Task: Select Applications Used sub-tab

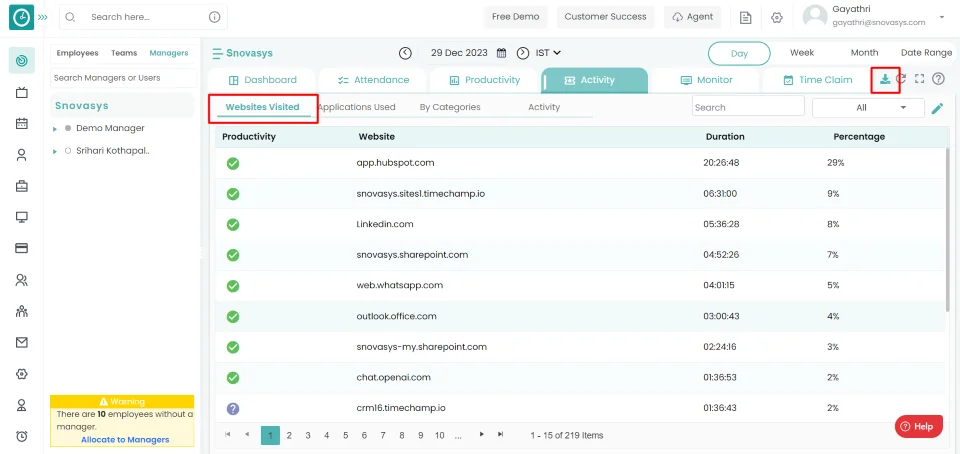Action: (356, 107)
